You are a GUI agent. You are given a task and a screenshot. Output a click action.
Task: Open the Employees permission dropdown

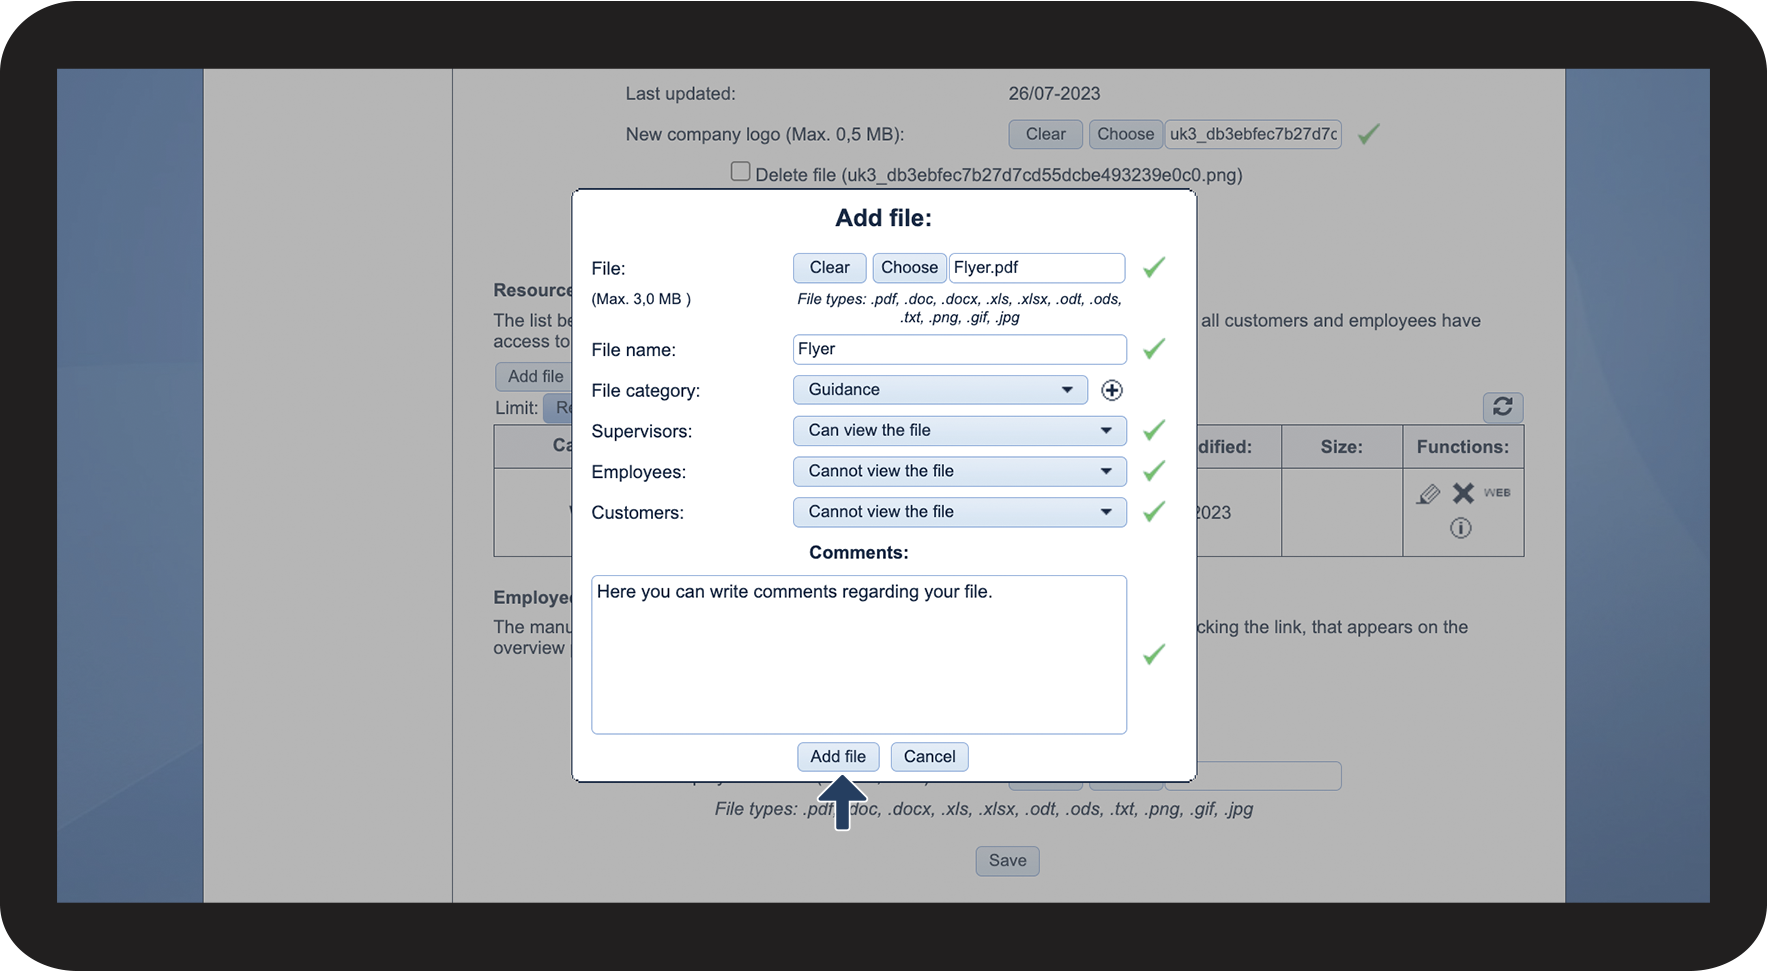coord(959,471)
